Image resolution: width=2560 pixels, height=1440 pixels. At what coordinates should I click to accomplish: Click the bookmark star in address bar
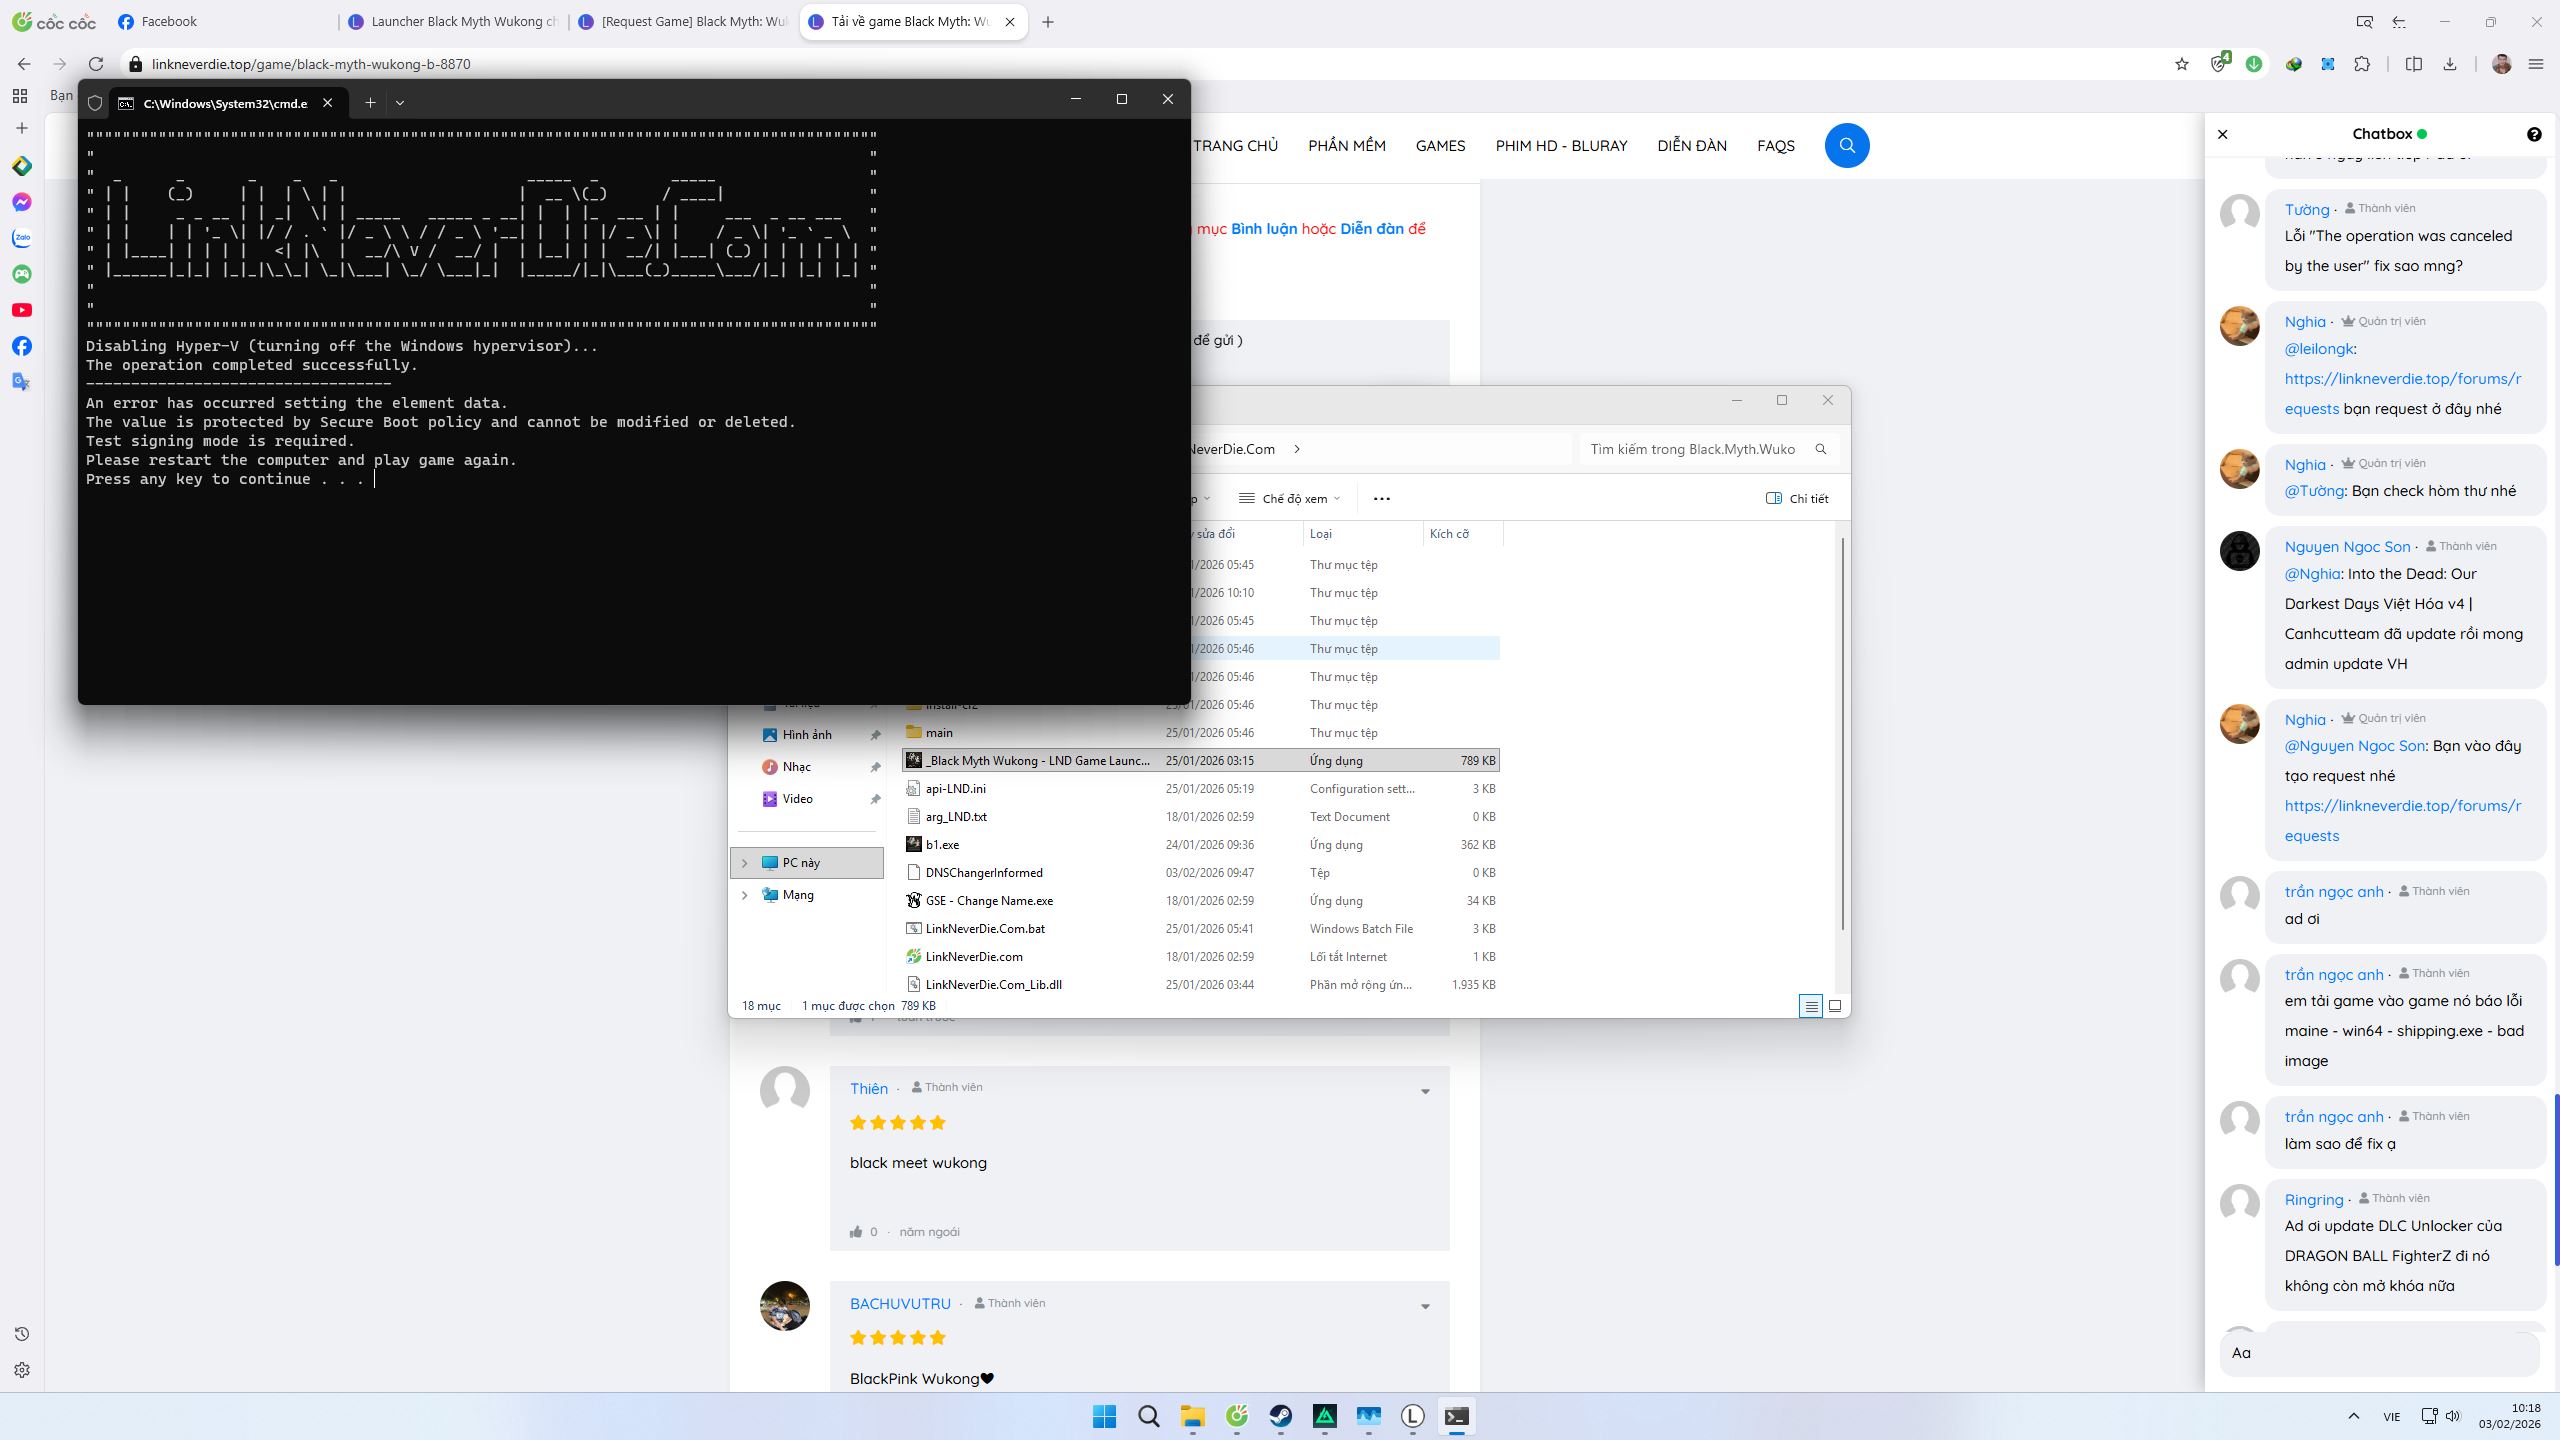[2181, 64]
